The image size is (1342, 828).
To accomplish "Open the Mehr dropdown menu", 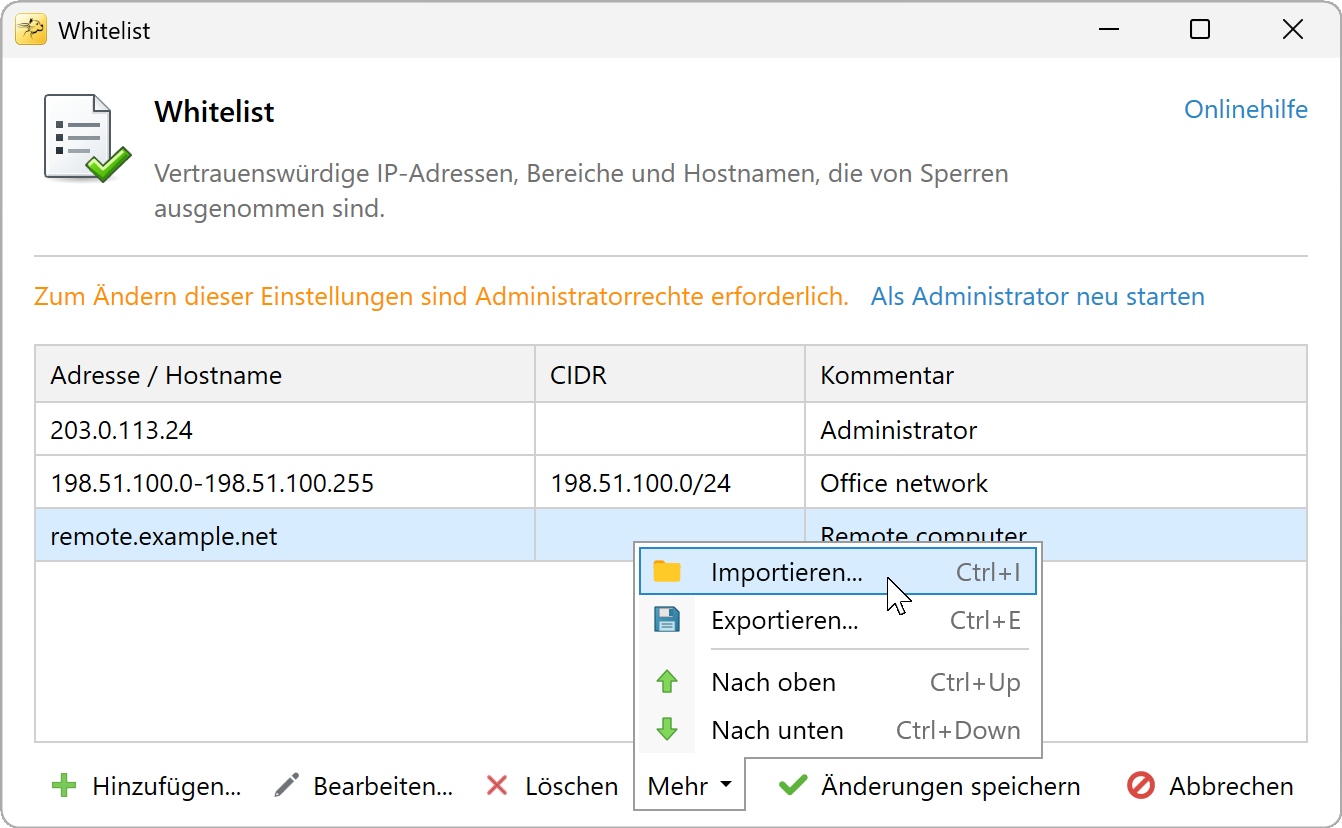I will (x=689, y=787).
